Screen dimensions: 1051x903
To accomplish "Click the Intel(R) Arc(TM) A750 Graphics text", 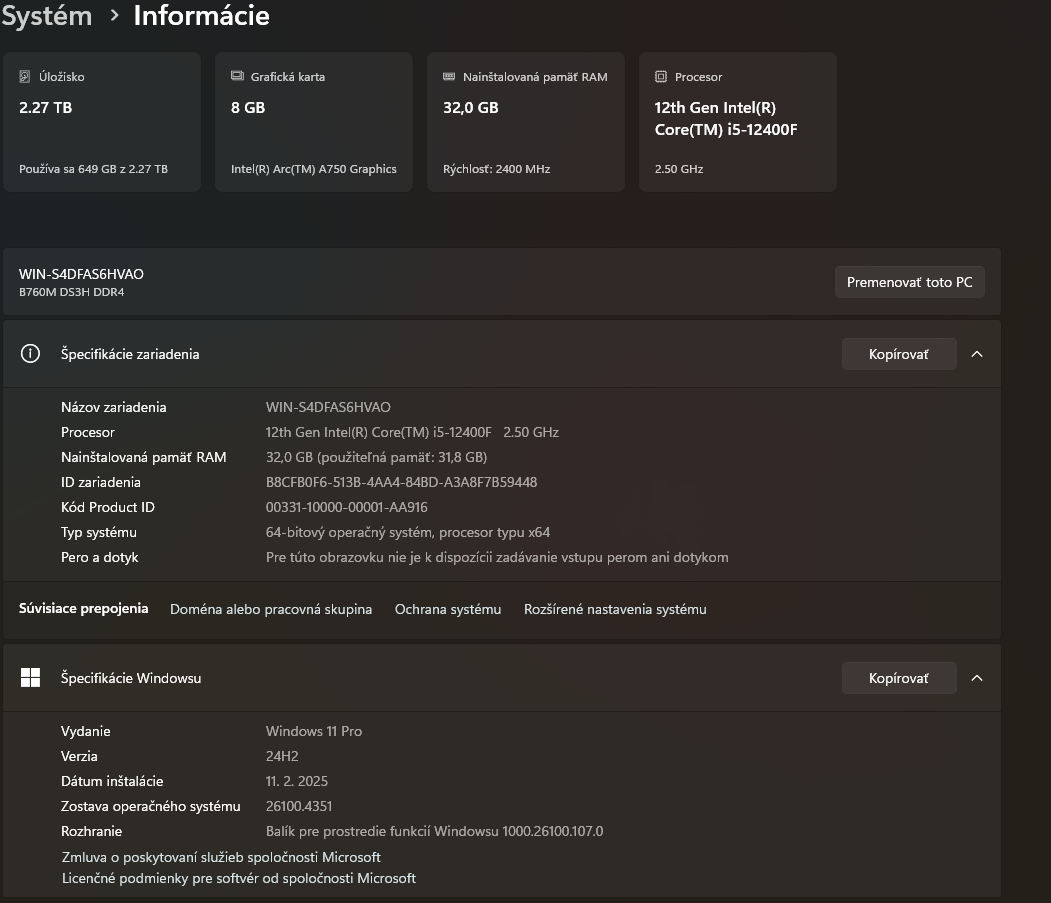I will coord(314,169).
